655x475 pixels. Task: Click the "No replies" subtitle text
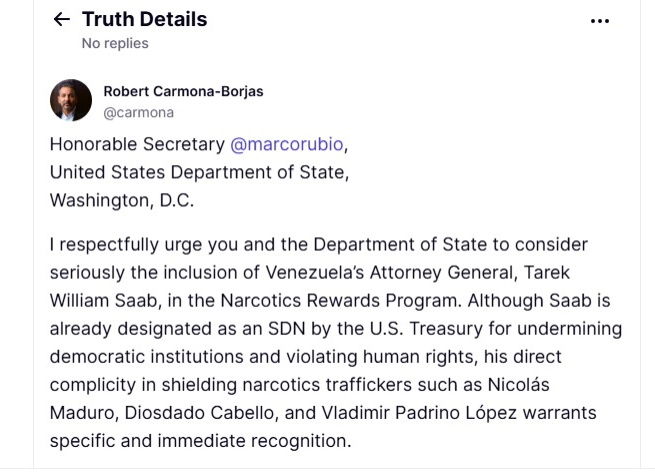115,43
